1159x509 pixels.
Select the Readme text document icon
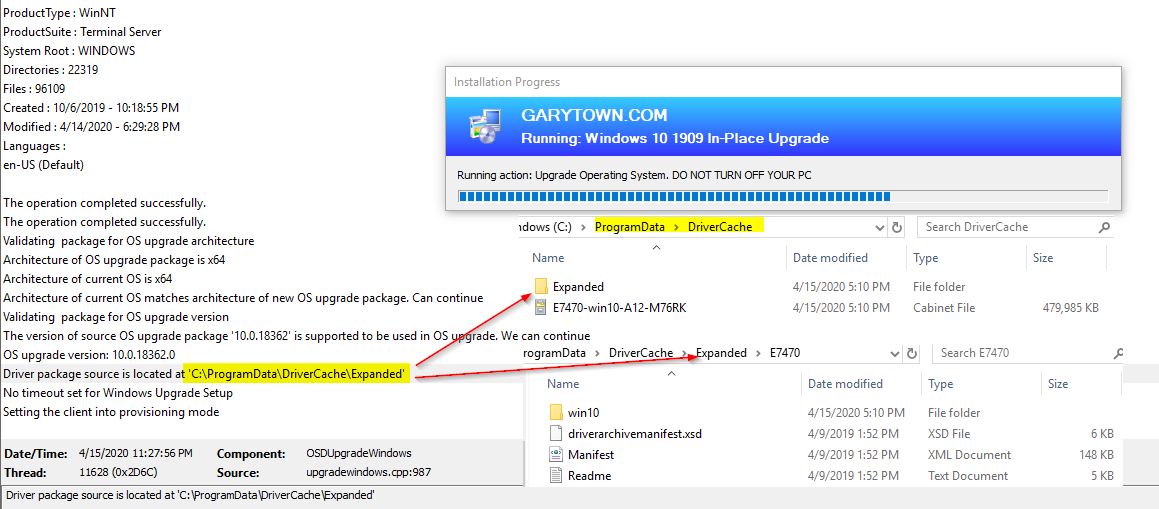557,476
